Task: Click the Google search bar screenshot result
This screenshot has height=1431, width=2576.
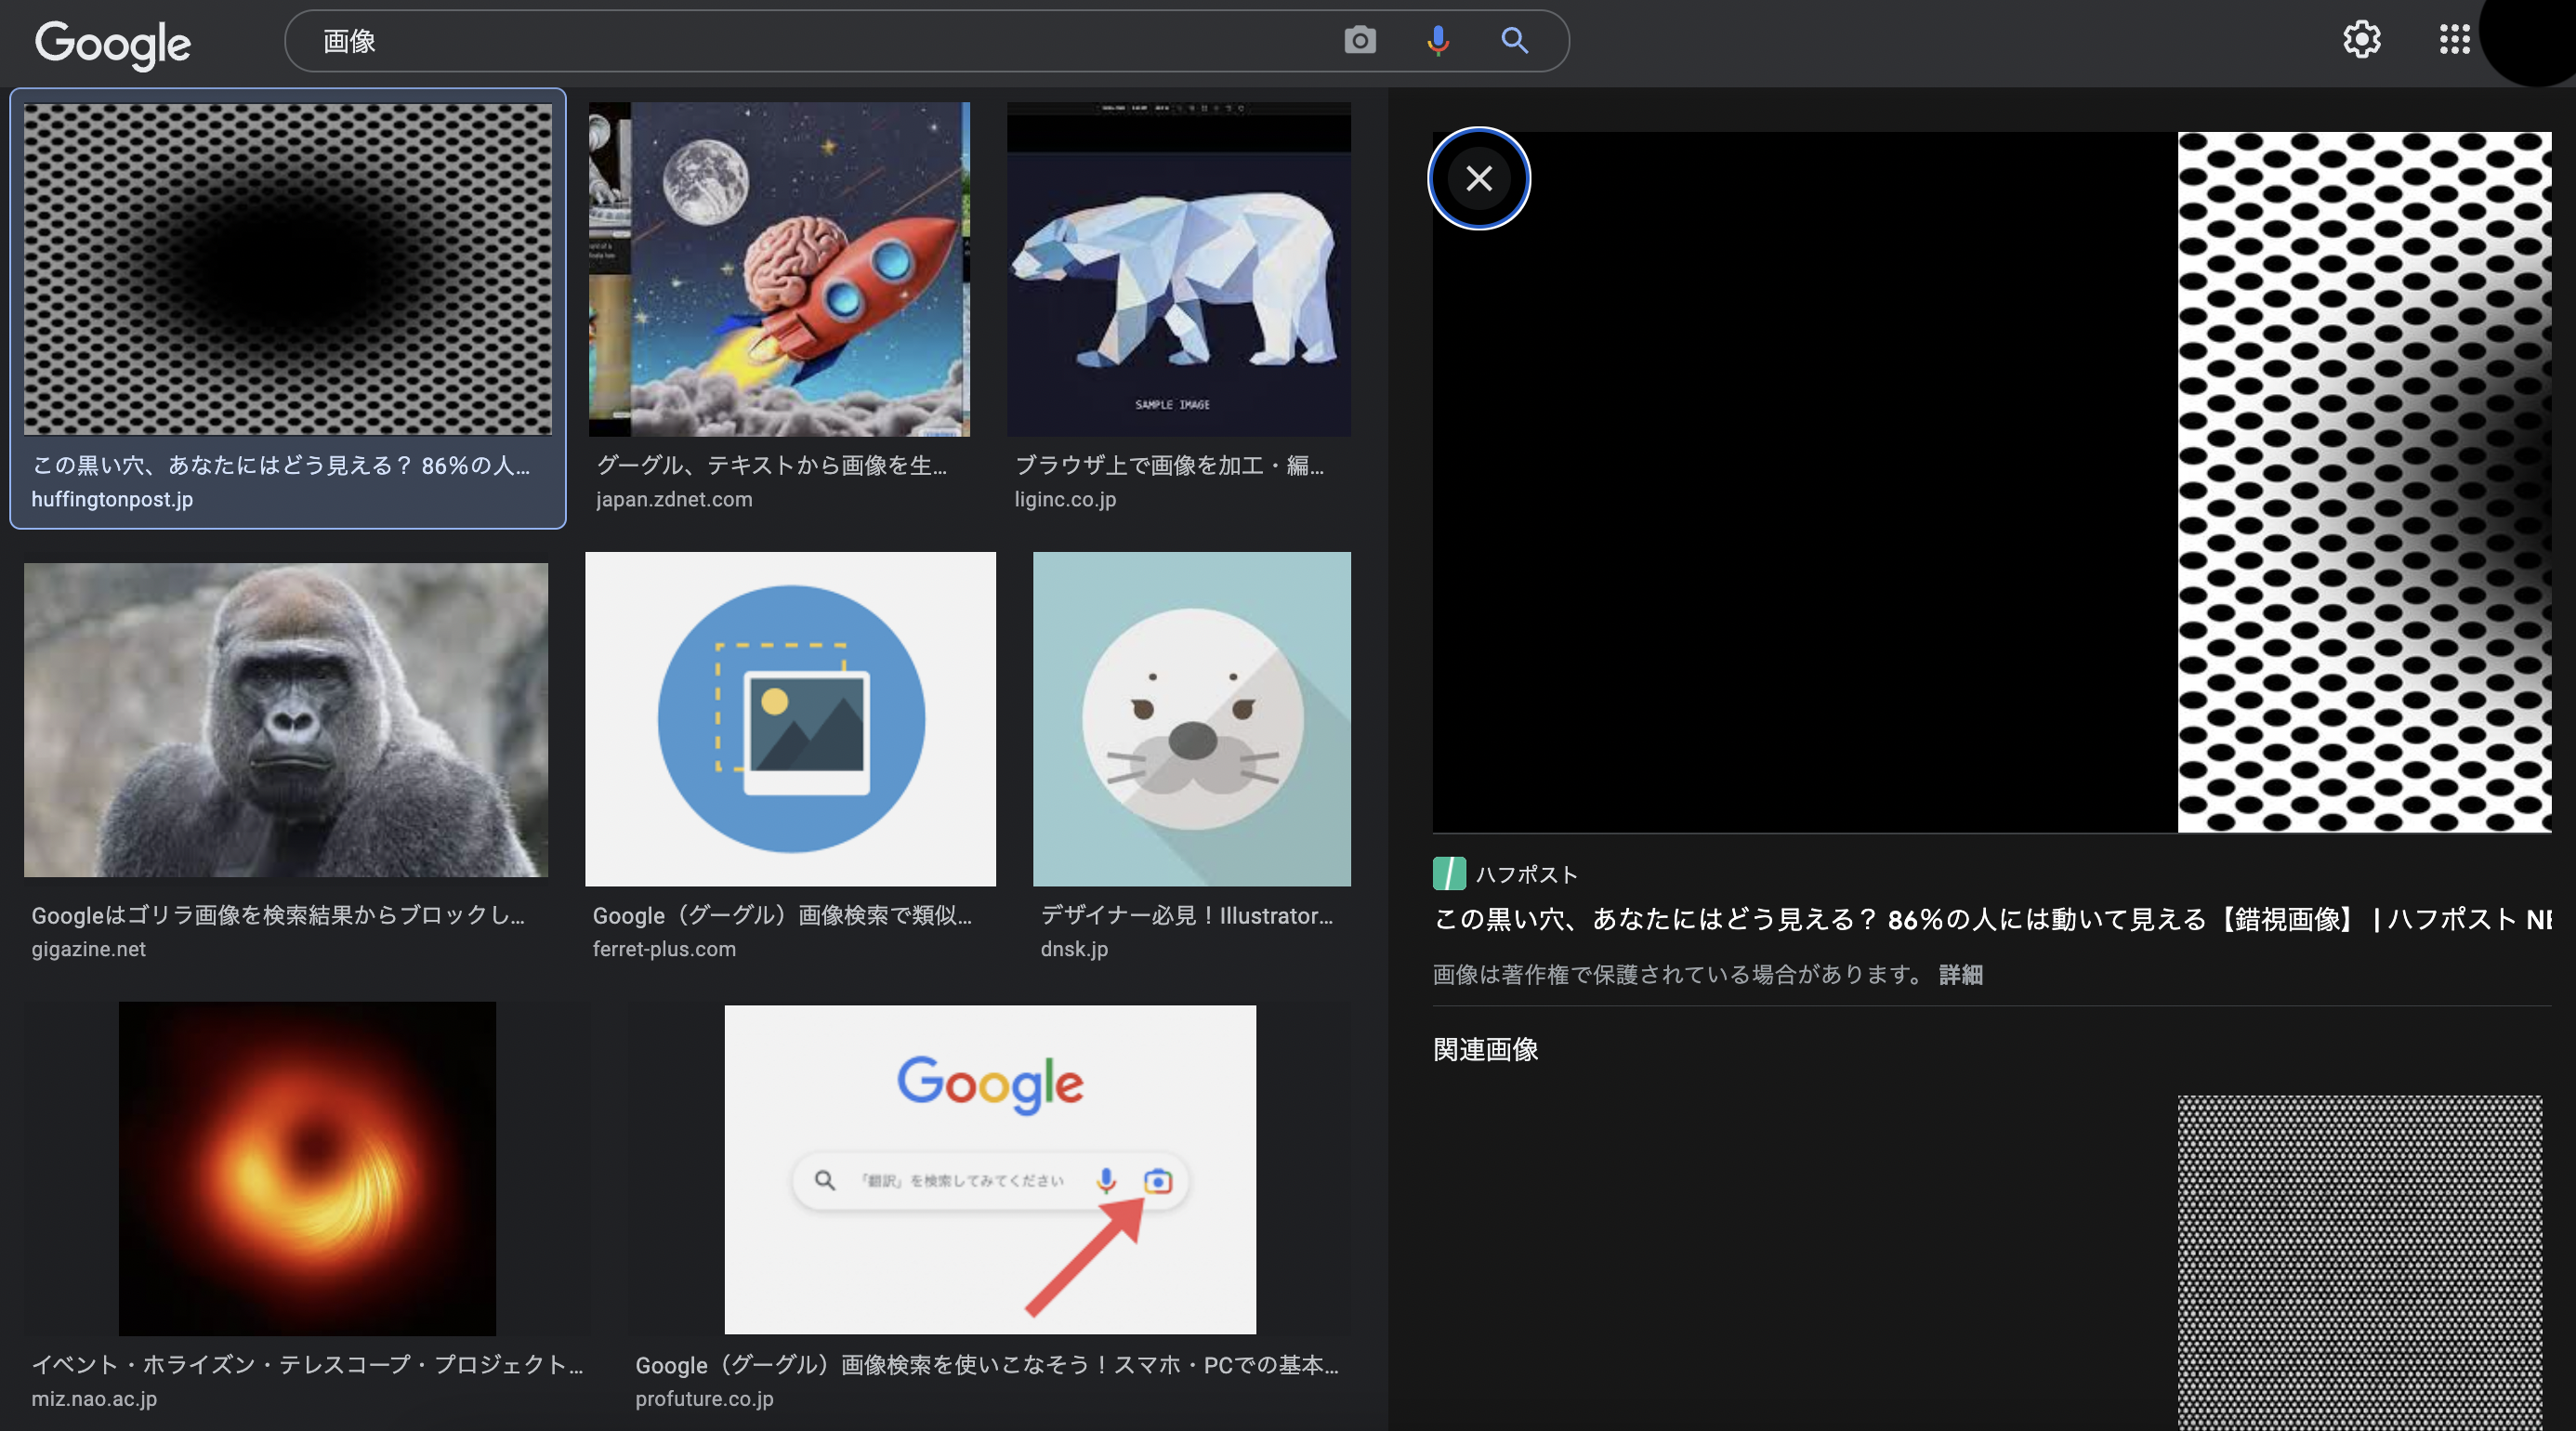Action: point(989,1169)
